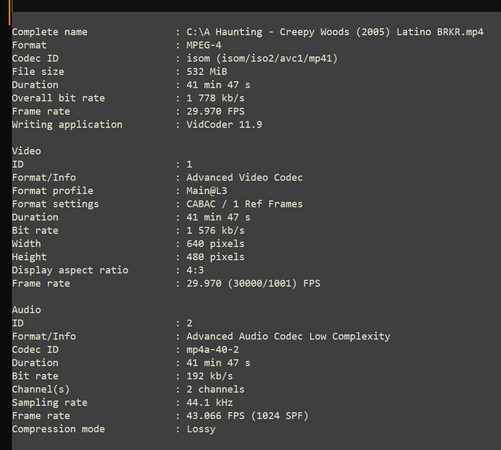Click the Complete name file path value
Image resolution: width=501 pixels, height=450 pixels.
(x=335, y=32)
